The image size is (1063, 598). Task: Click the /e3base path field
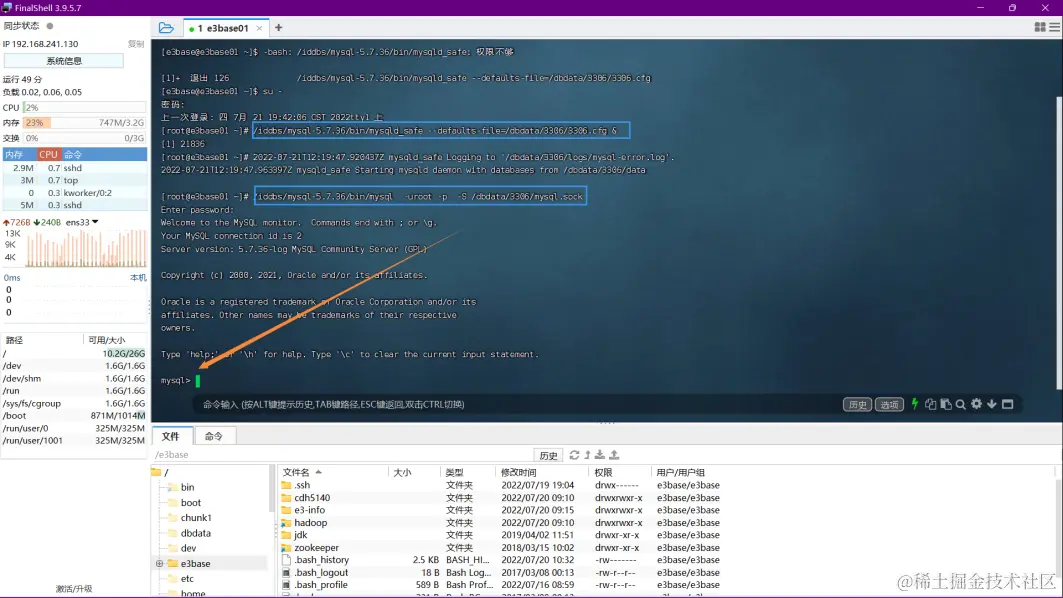click(342, 455)
